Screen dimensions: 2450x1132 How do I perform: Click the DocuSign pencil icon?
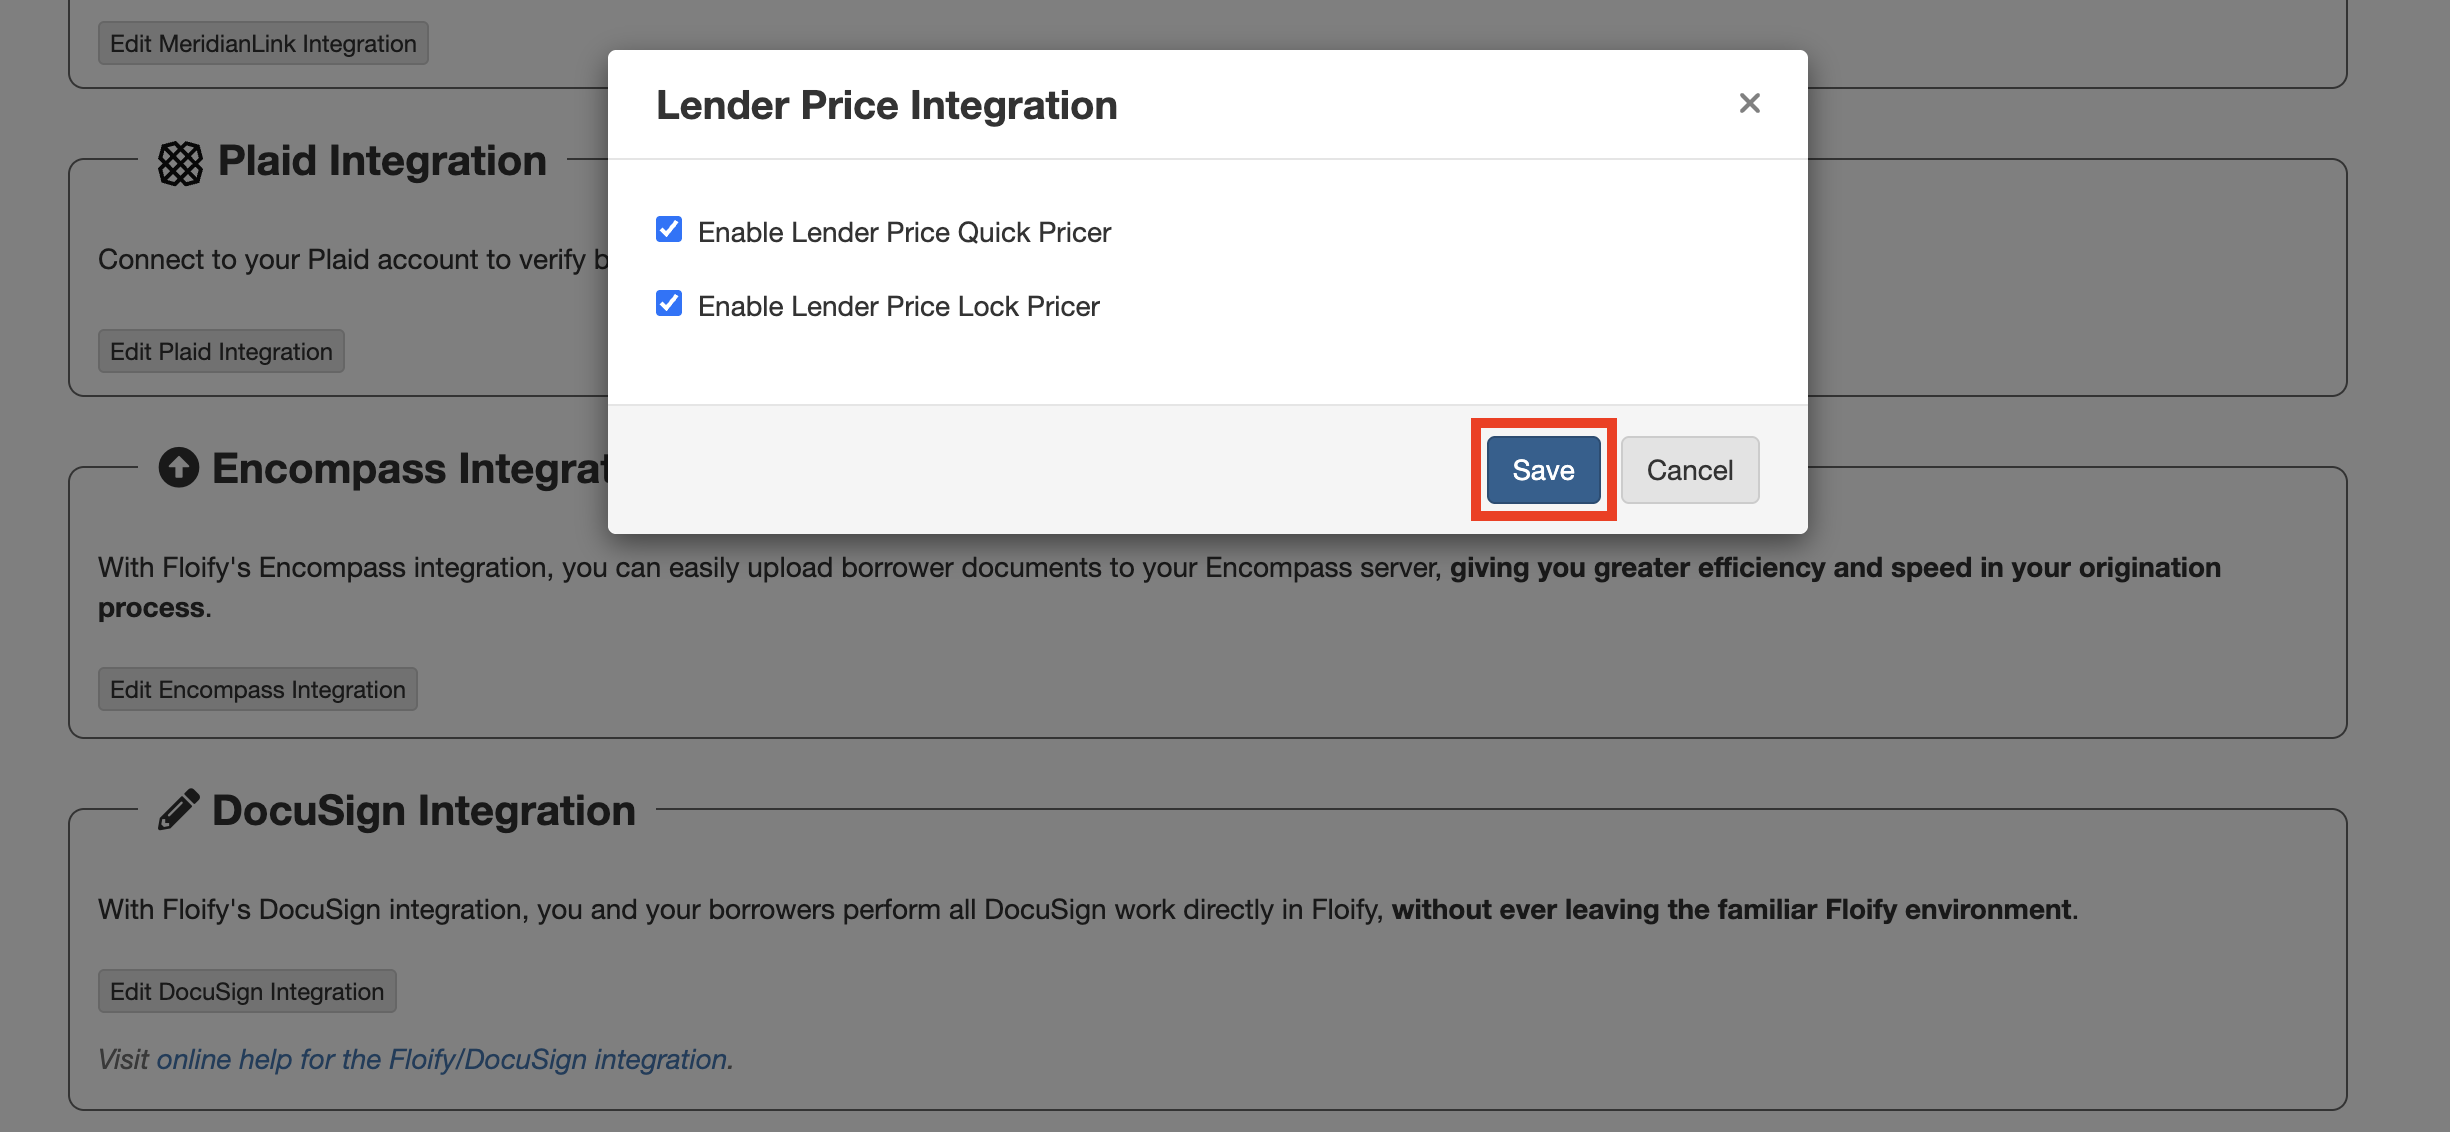pos(179,809)
